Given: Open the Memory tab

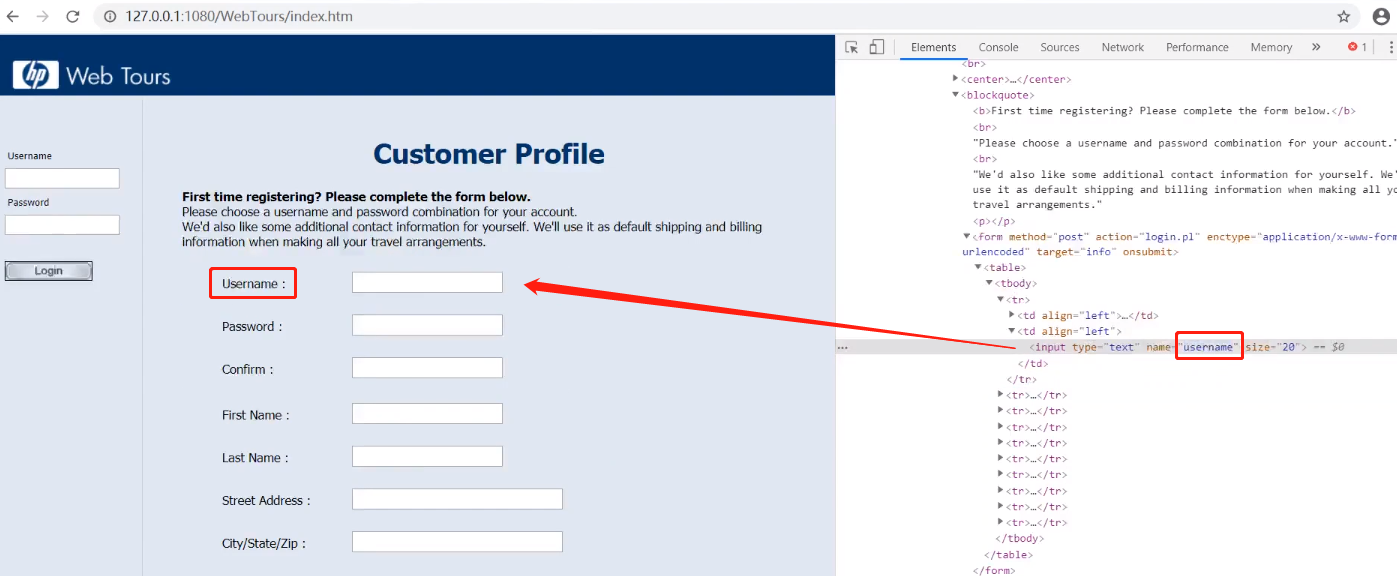Looking at the screenshot, I should [1271, 47].
